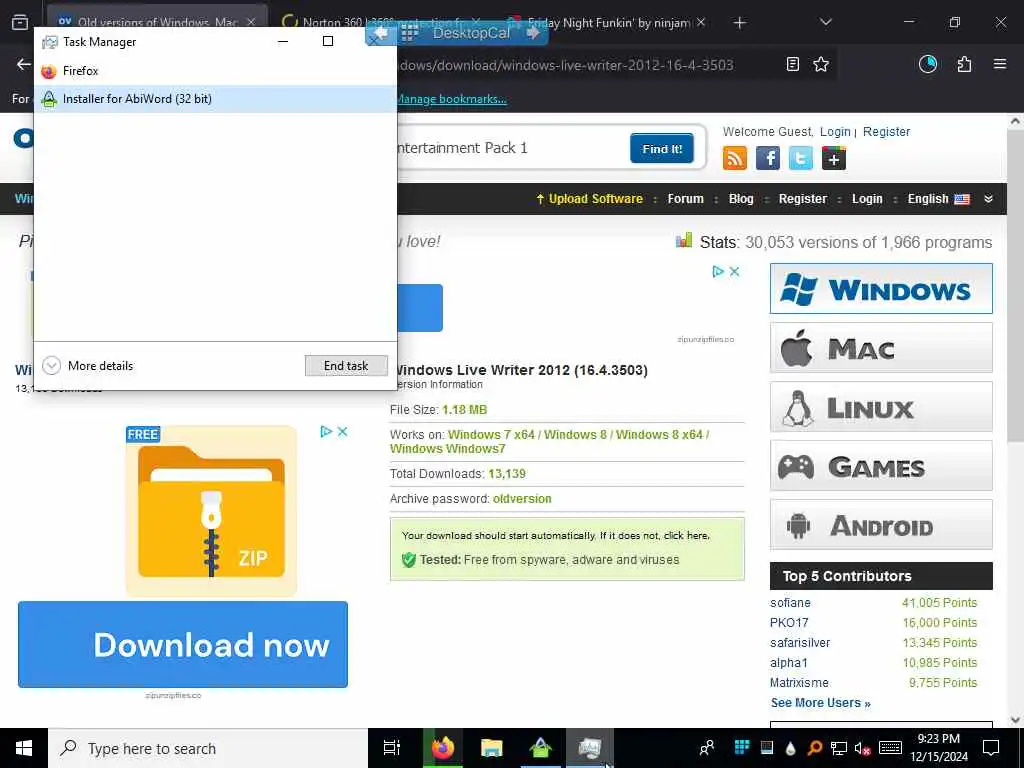
Task: Open the RSS feed icon
Action: 735,158
